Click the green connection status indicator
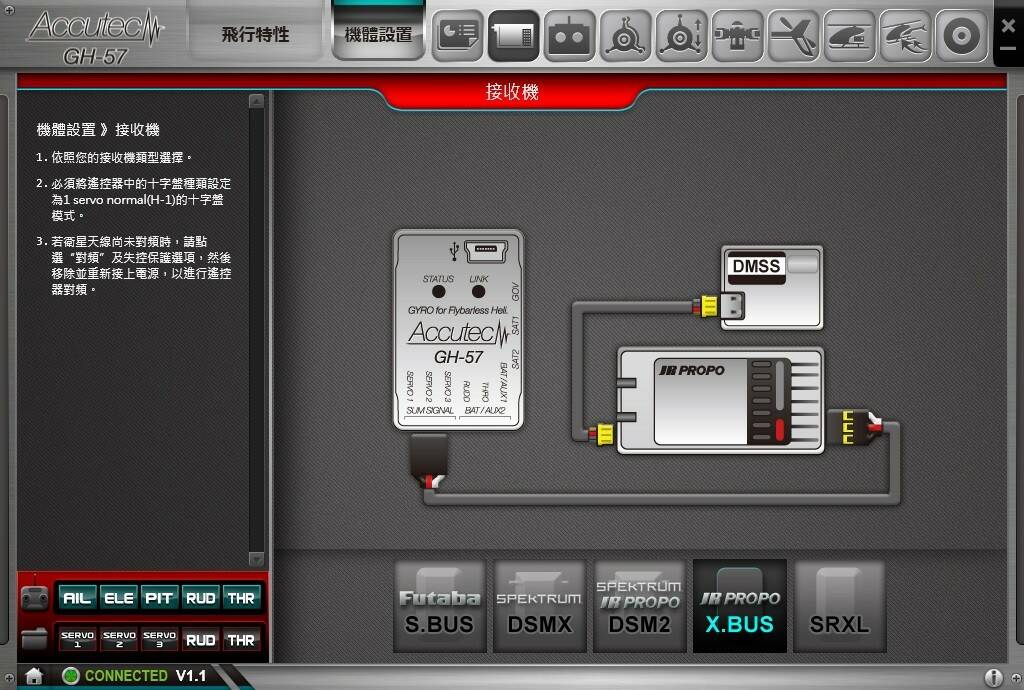The image size is (1024, 690). pyautogui.click(x=71, y=676)
